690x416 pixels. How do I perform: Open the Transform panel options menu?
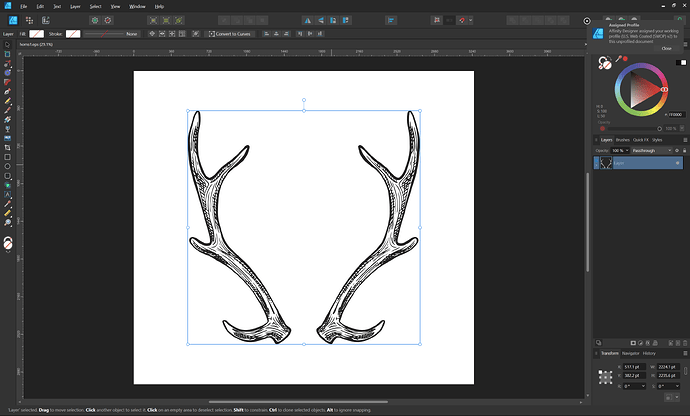tap(685, 353)
